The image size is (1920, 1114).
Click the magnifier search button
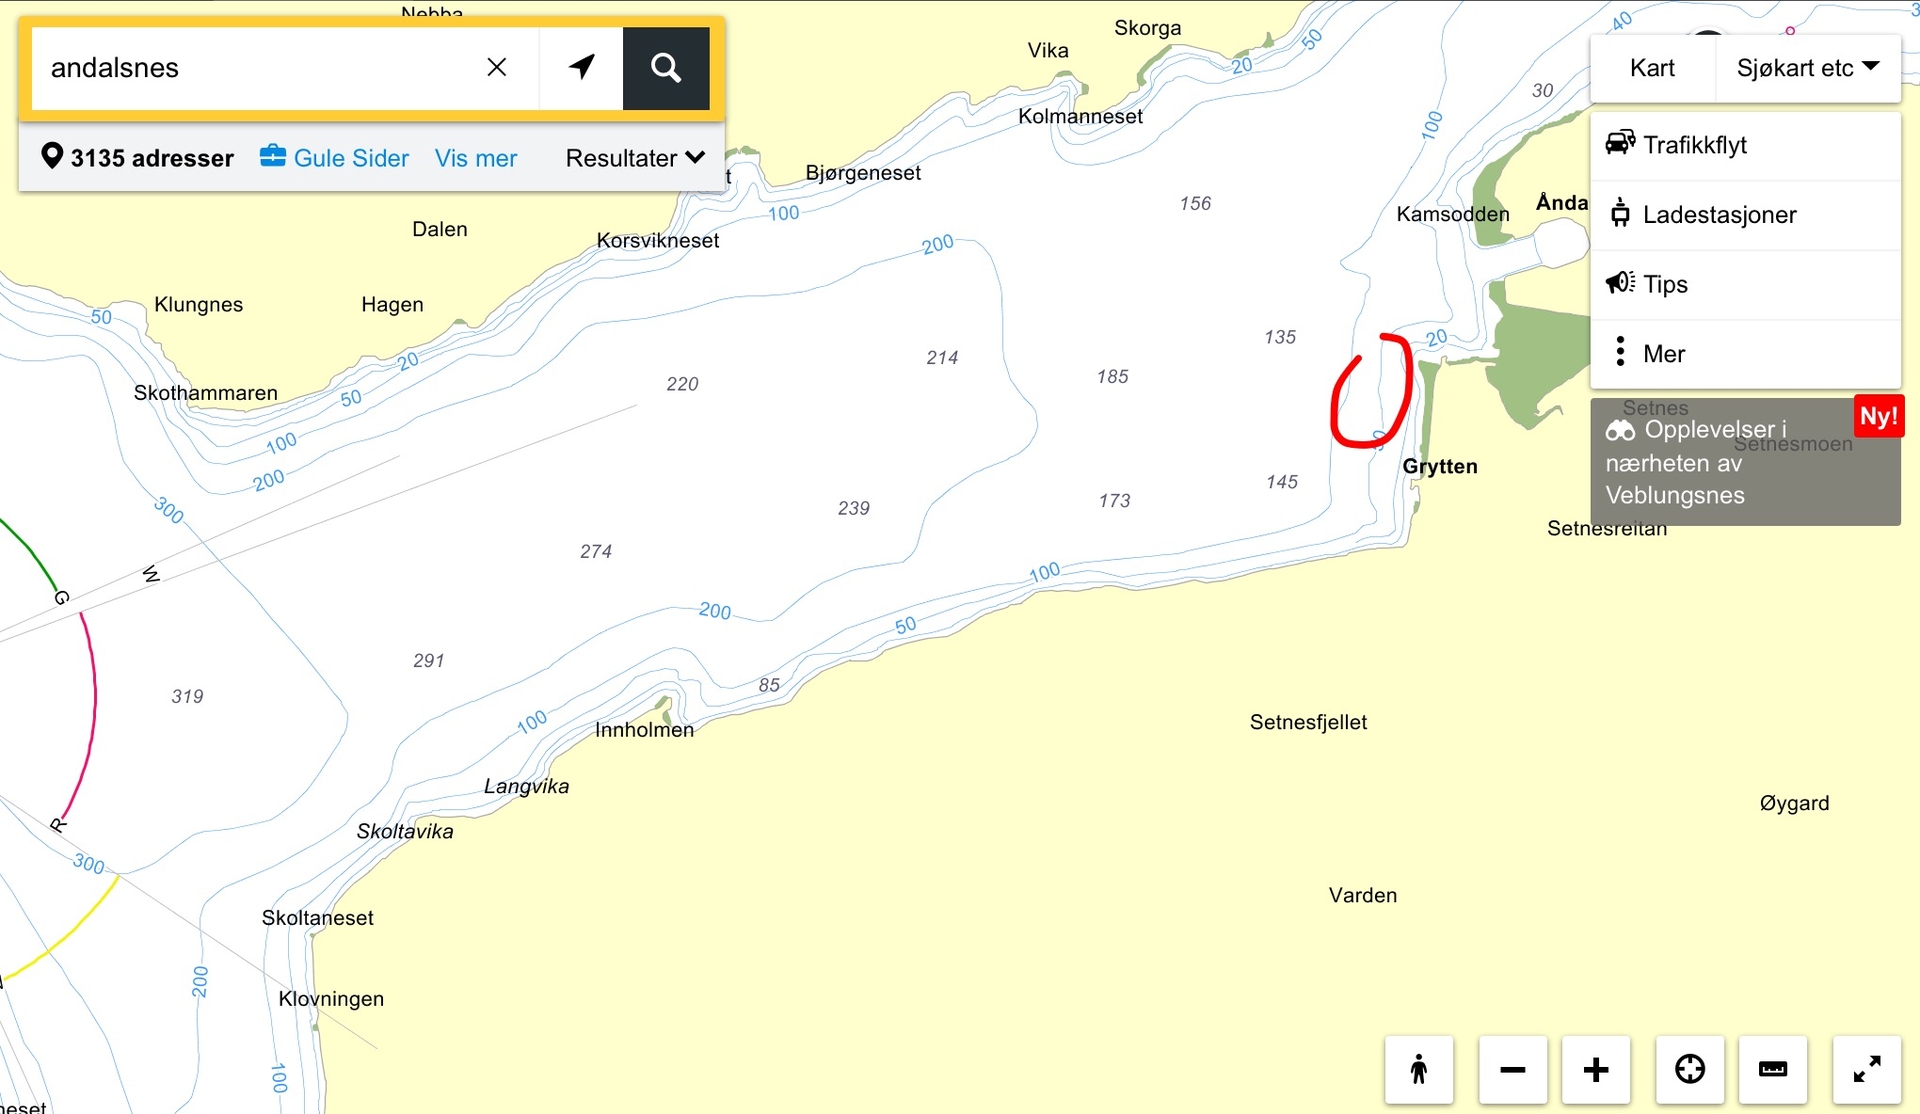tap(666, 68)
